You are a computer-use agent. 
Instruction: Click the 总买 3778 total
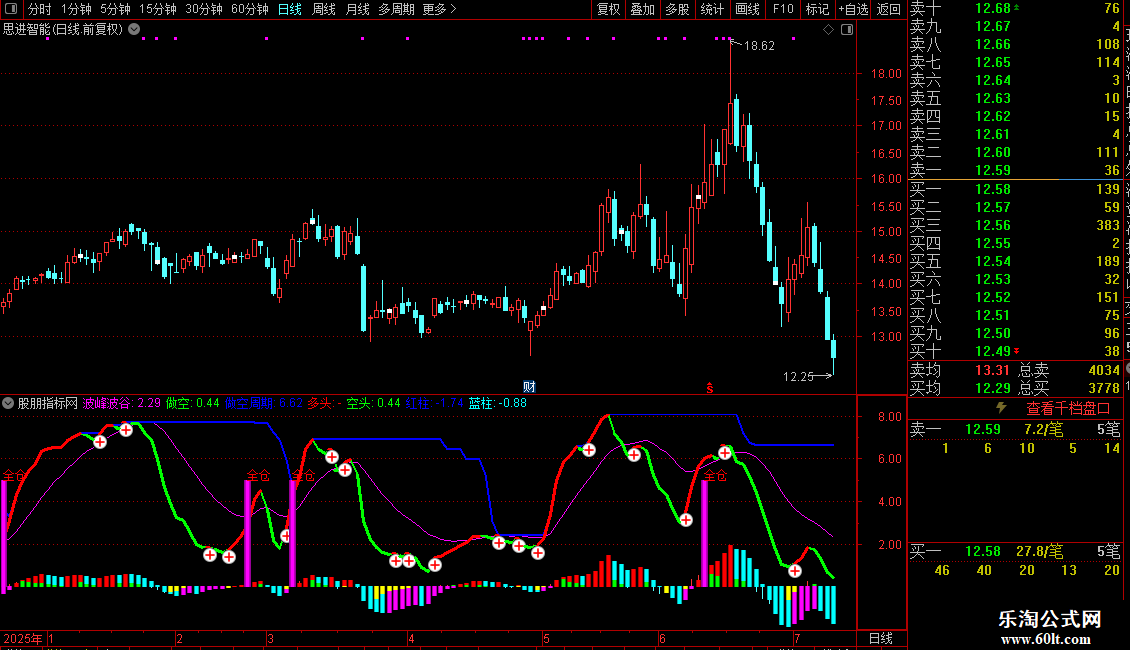click(1069, 388)
